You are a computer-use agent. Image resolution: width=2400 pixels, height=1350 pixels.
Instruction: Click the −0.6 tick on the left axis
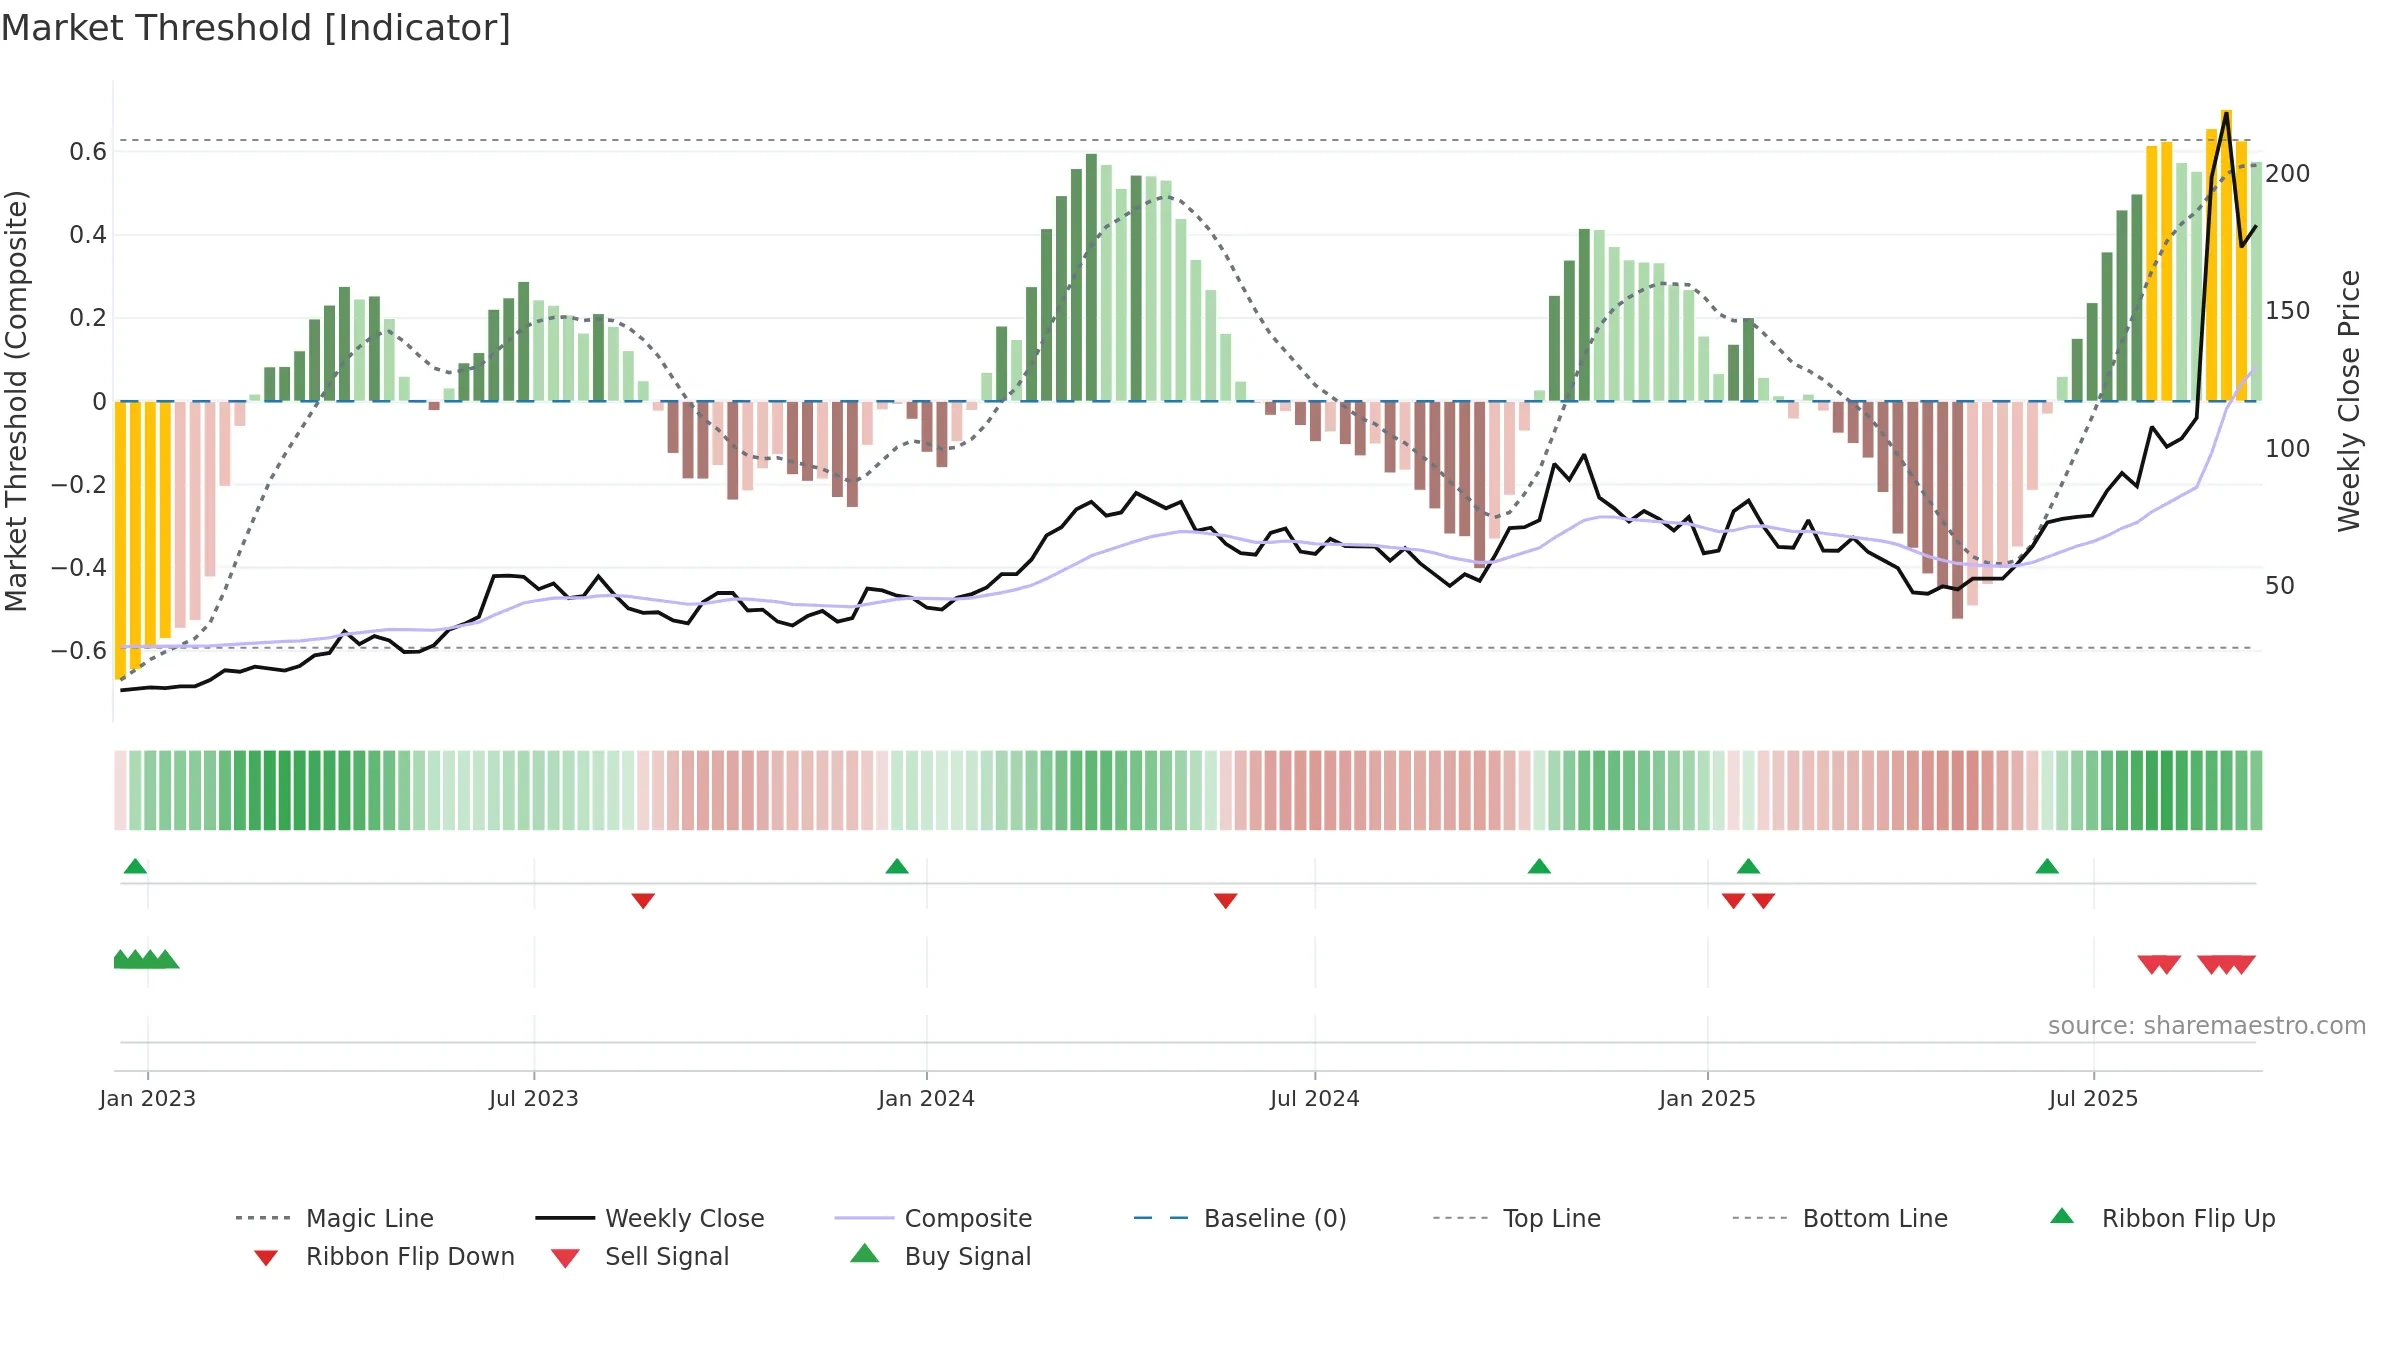(79, 650)
